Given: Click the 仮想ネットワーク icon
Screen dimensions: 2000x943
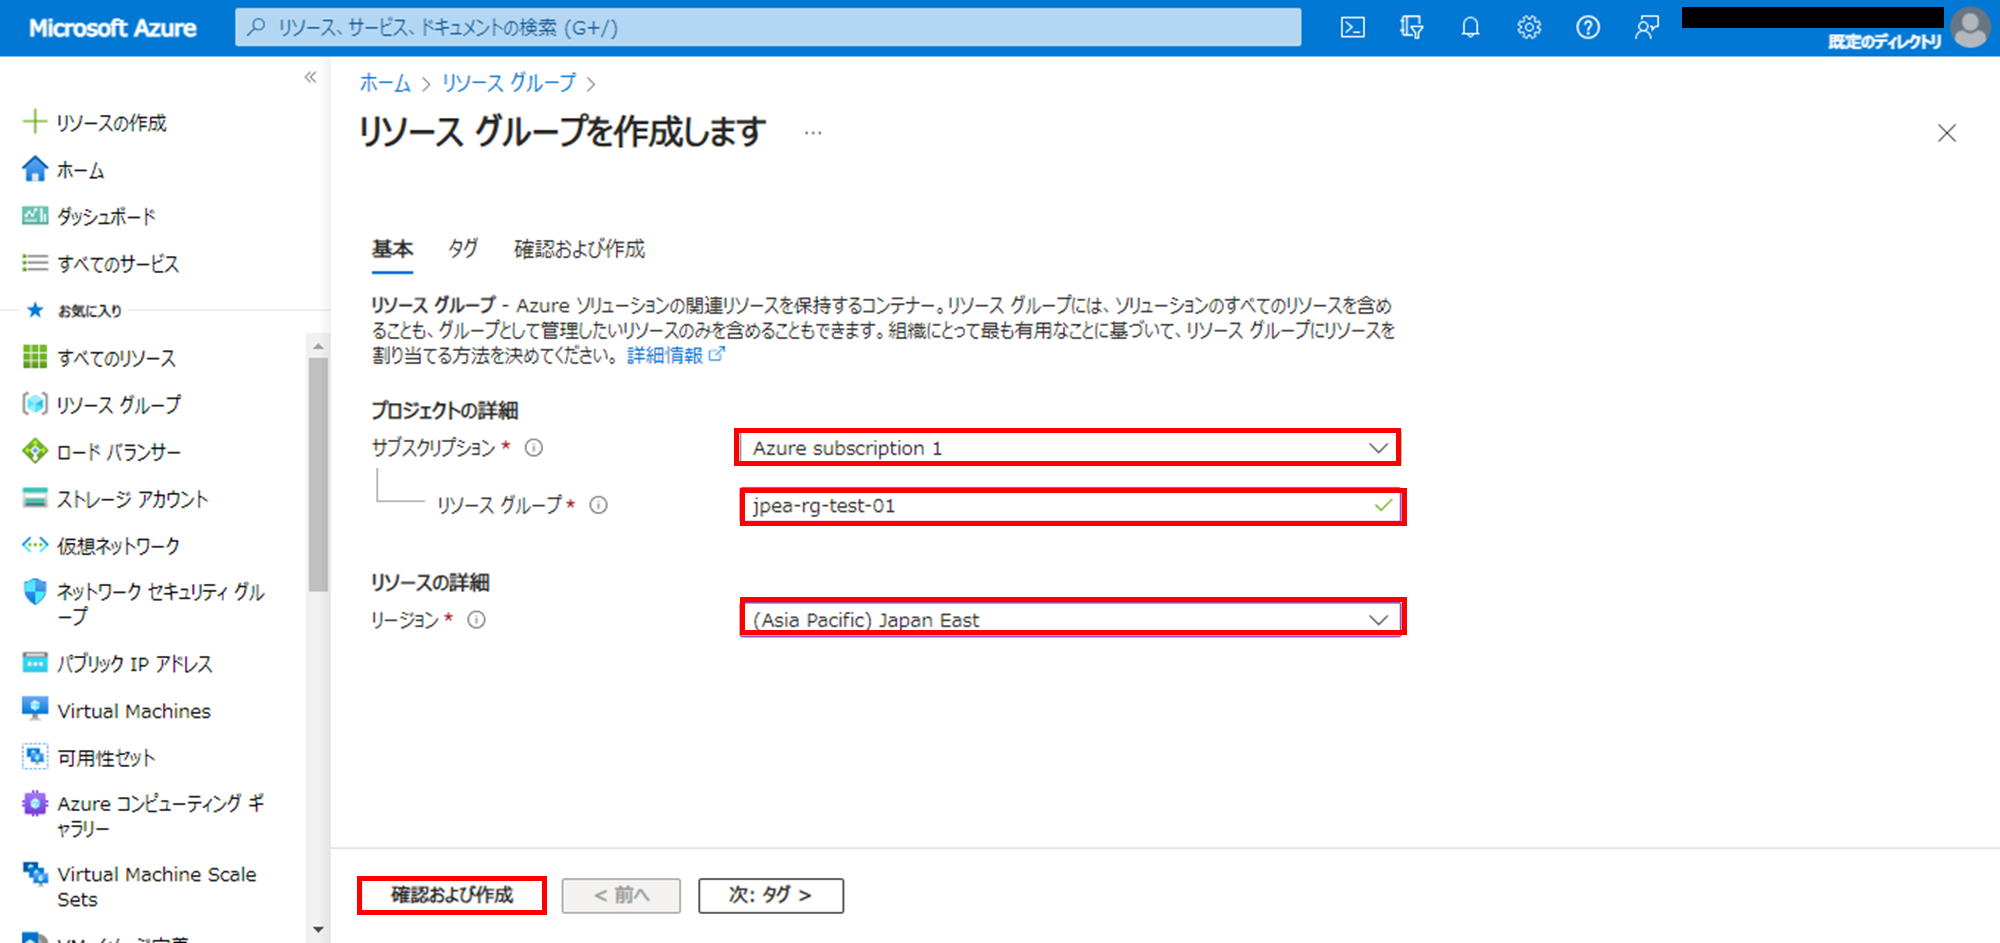Looking at the screenshot, I should [x=35, y=545].
